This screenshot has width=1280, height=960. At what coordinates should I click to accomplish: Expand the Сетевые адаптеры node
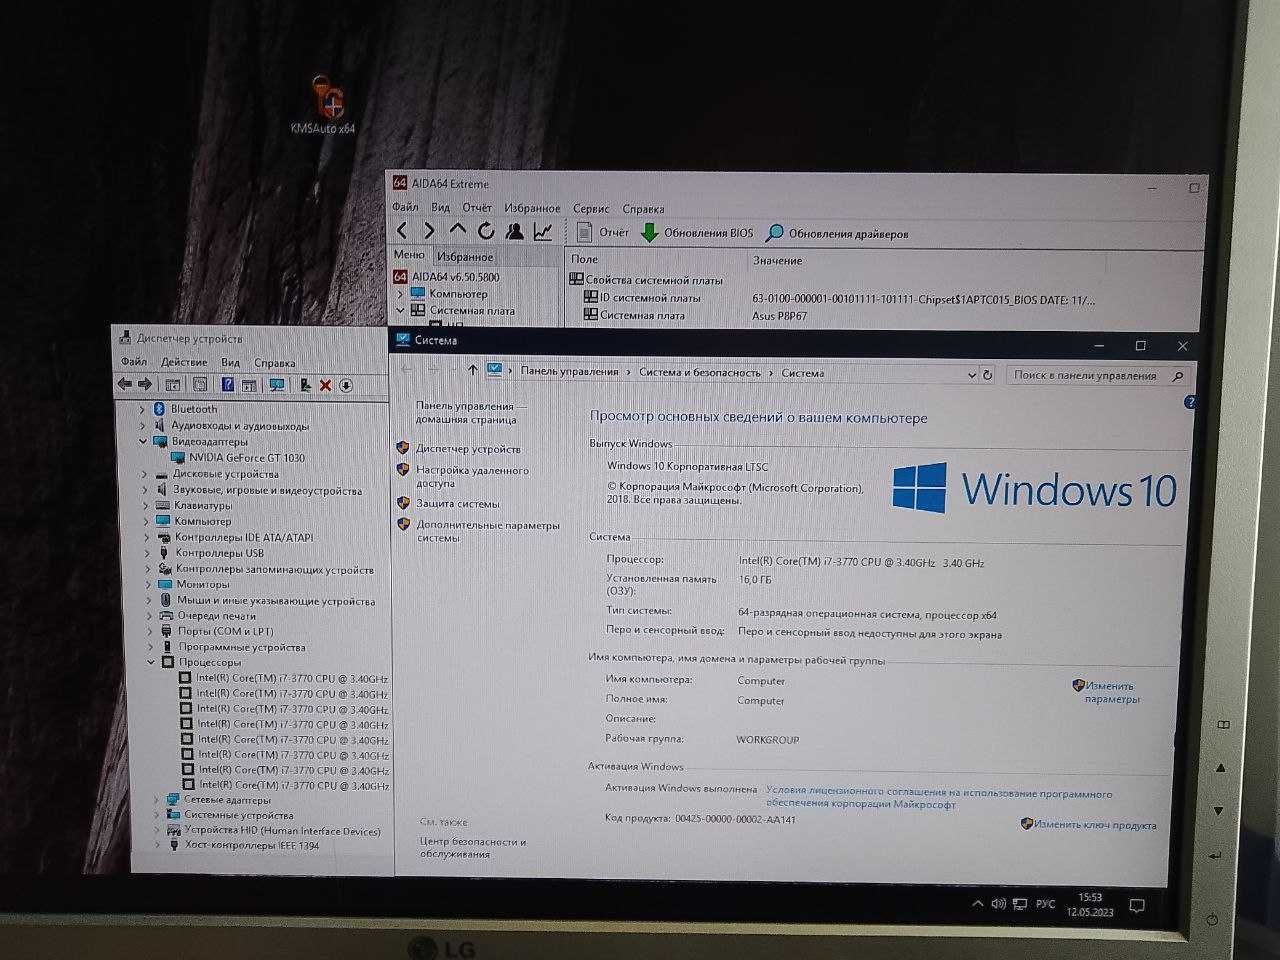click(x=156, y=800)
